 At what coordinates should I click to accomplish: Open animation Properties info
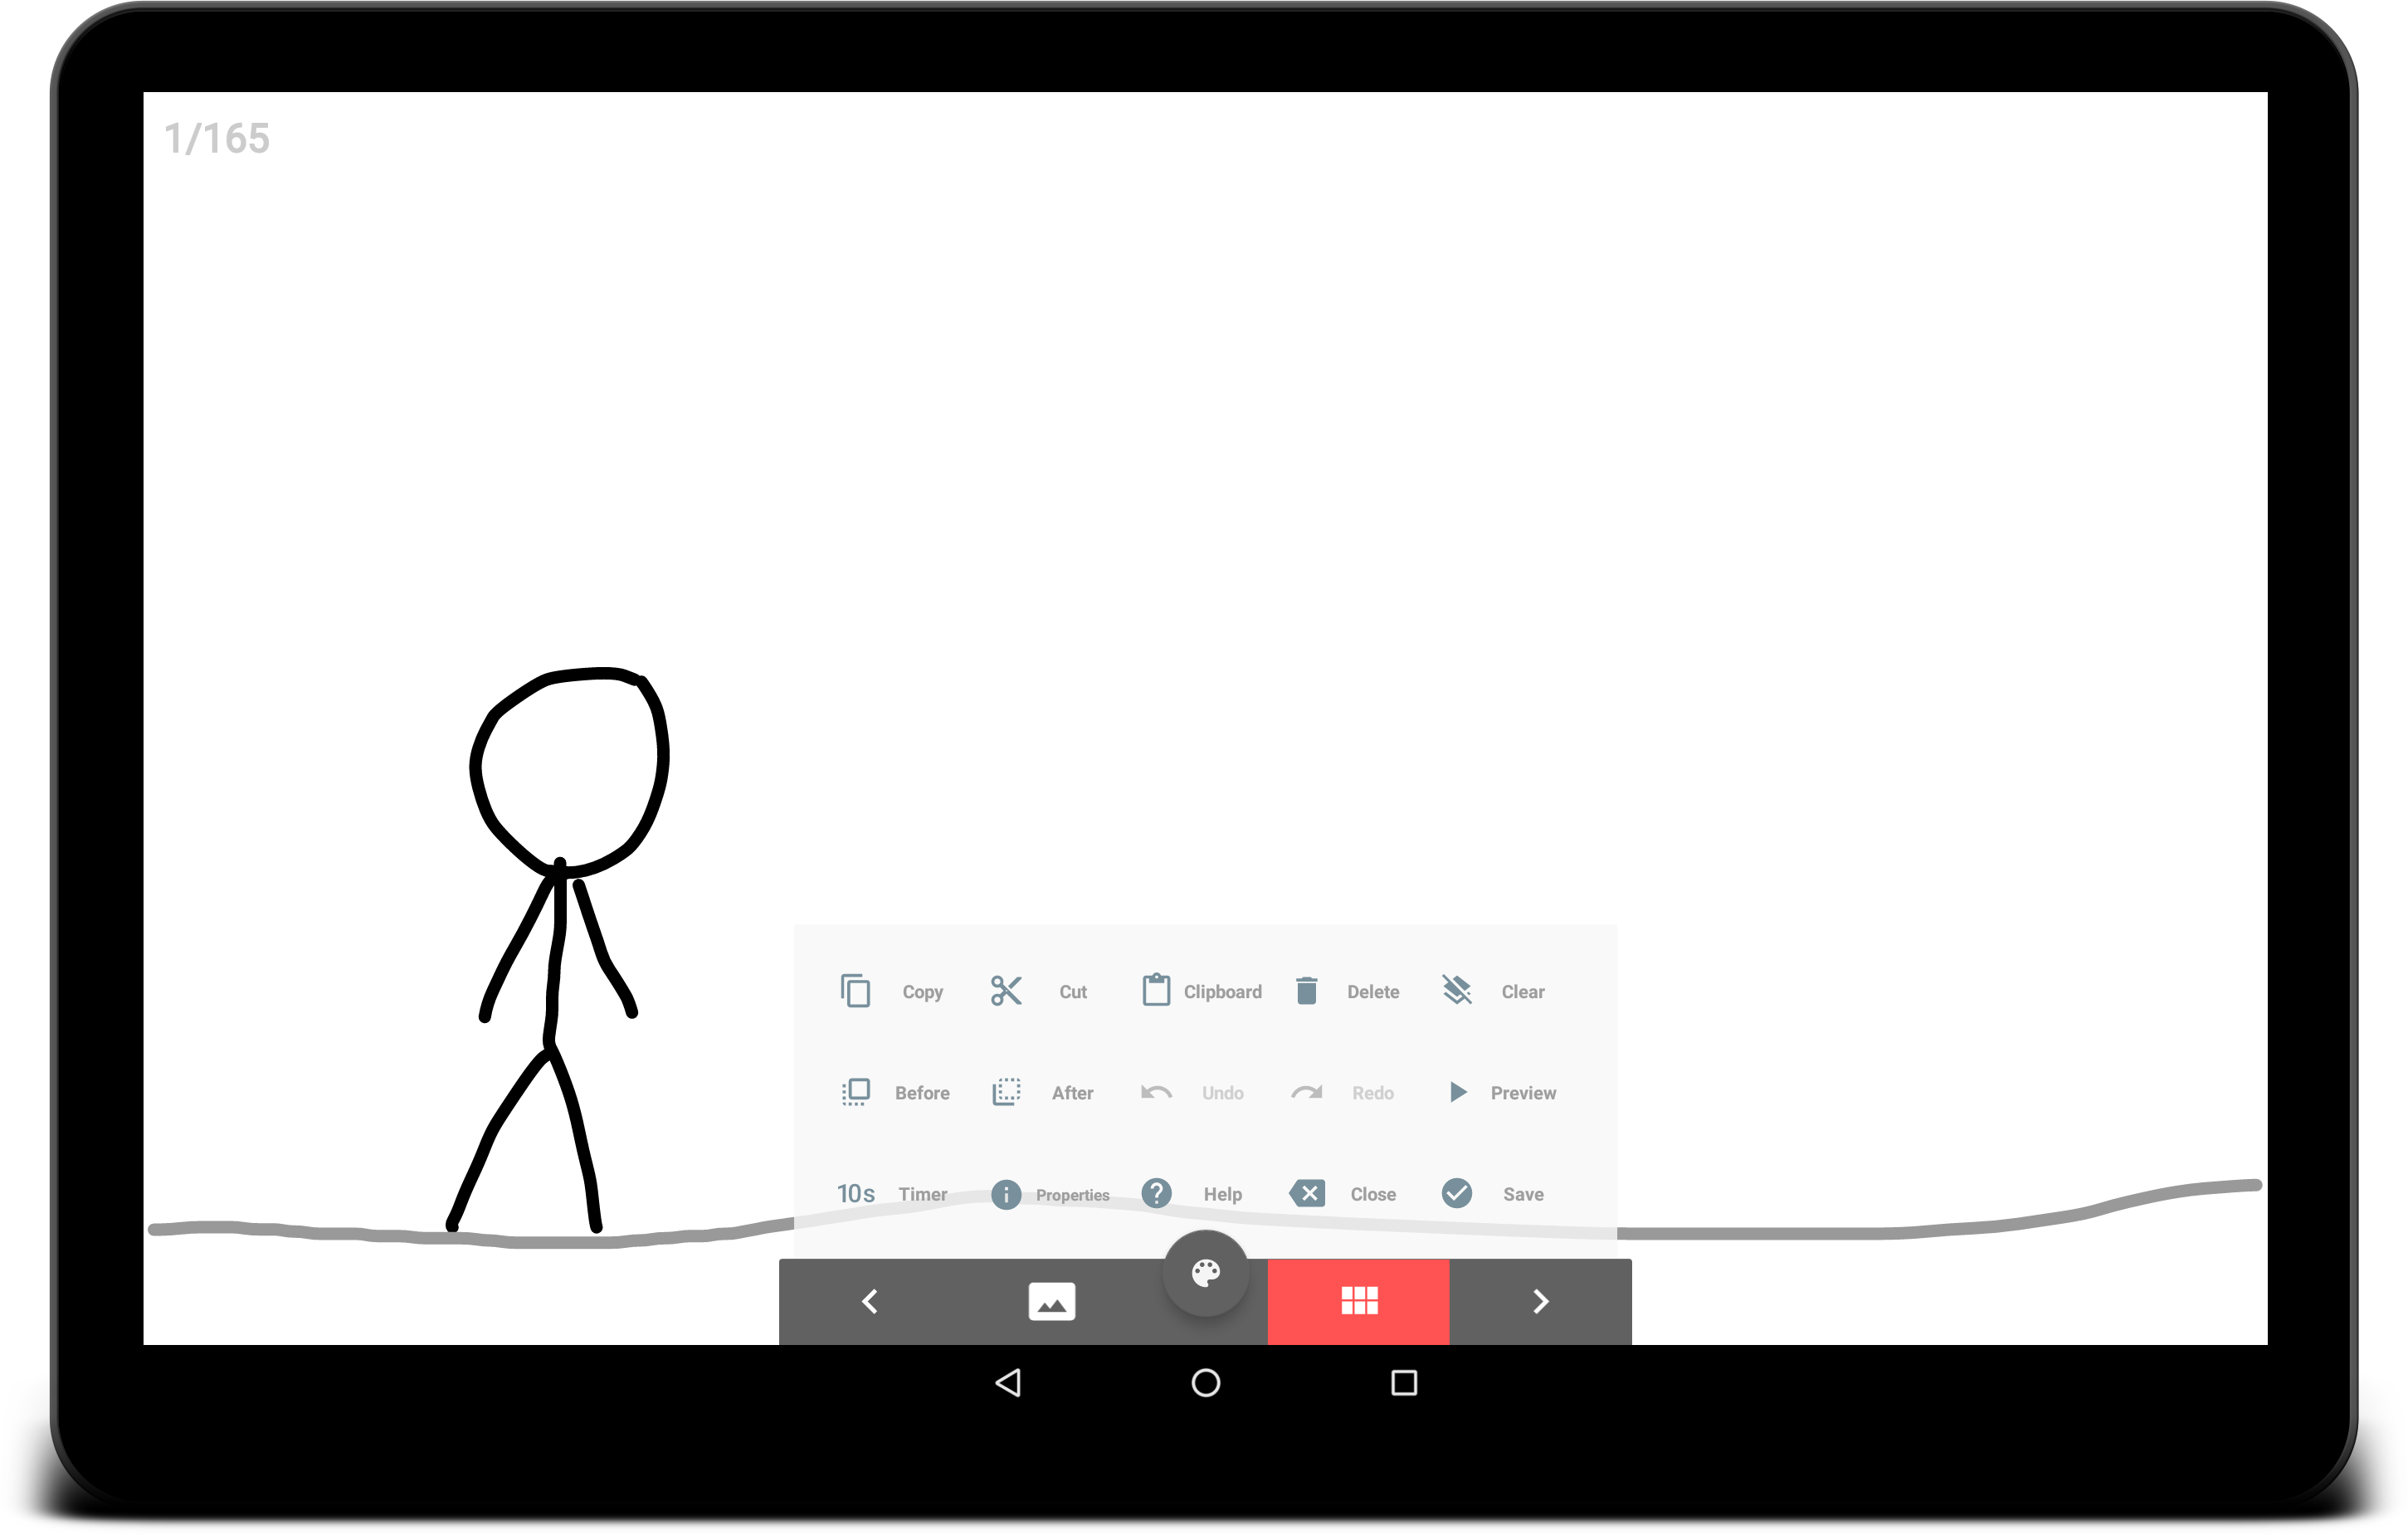click(x=1006, y=1194)
